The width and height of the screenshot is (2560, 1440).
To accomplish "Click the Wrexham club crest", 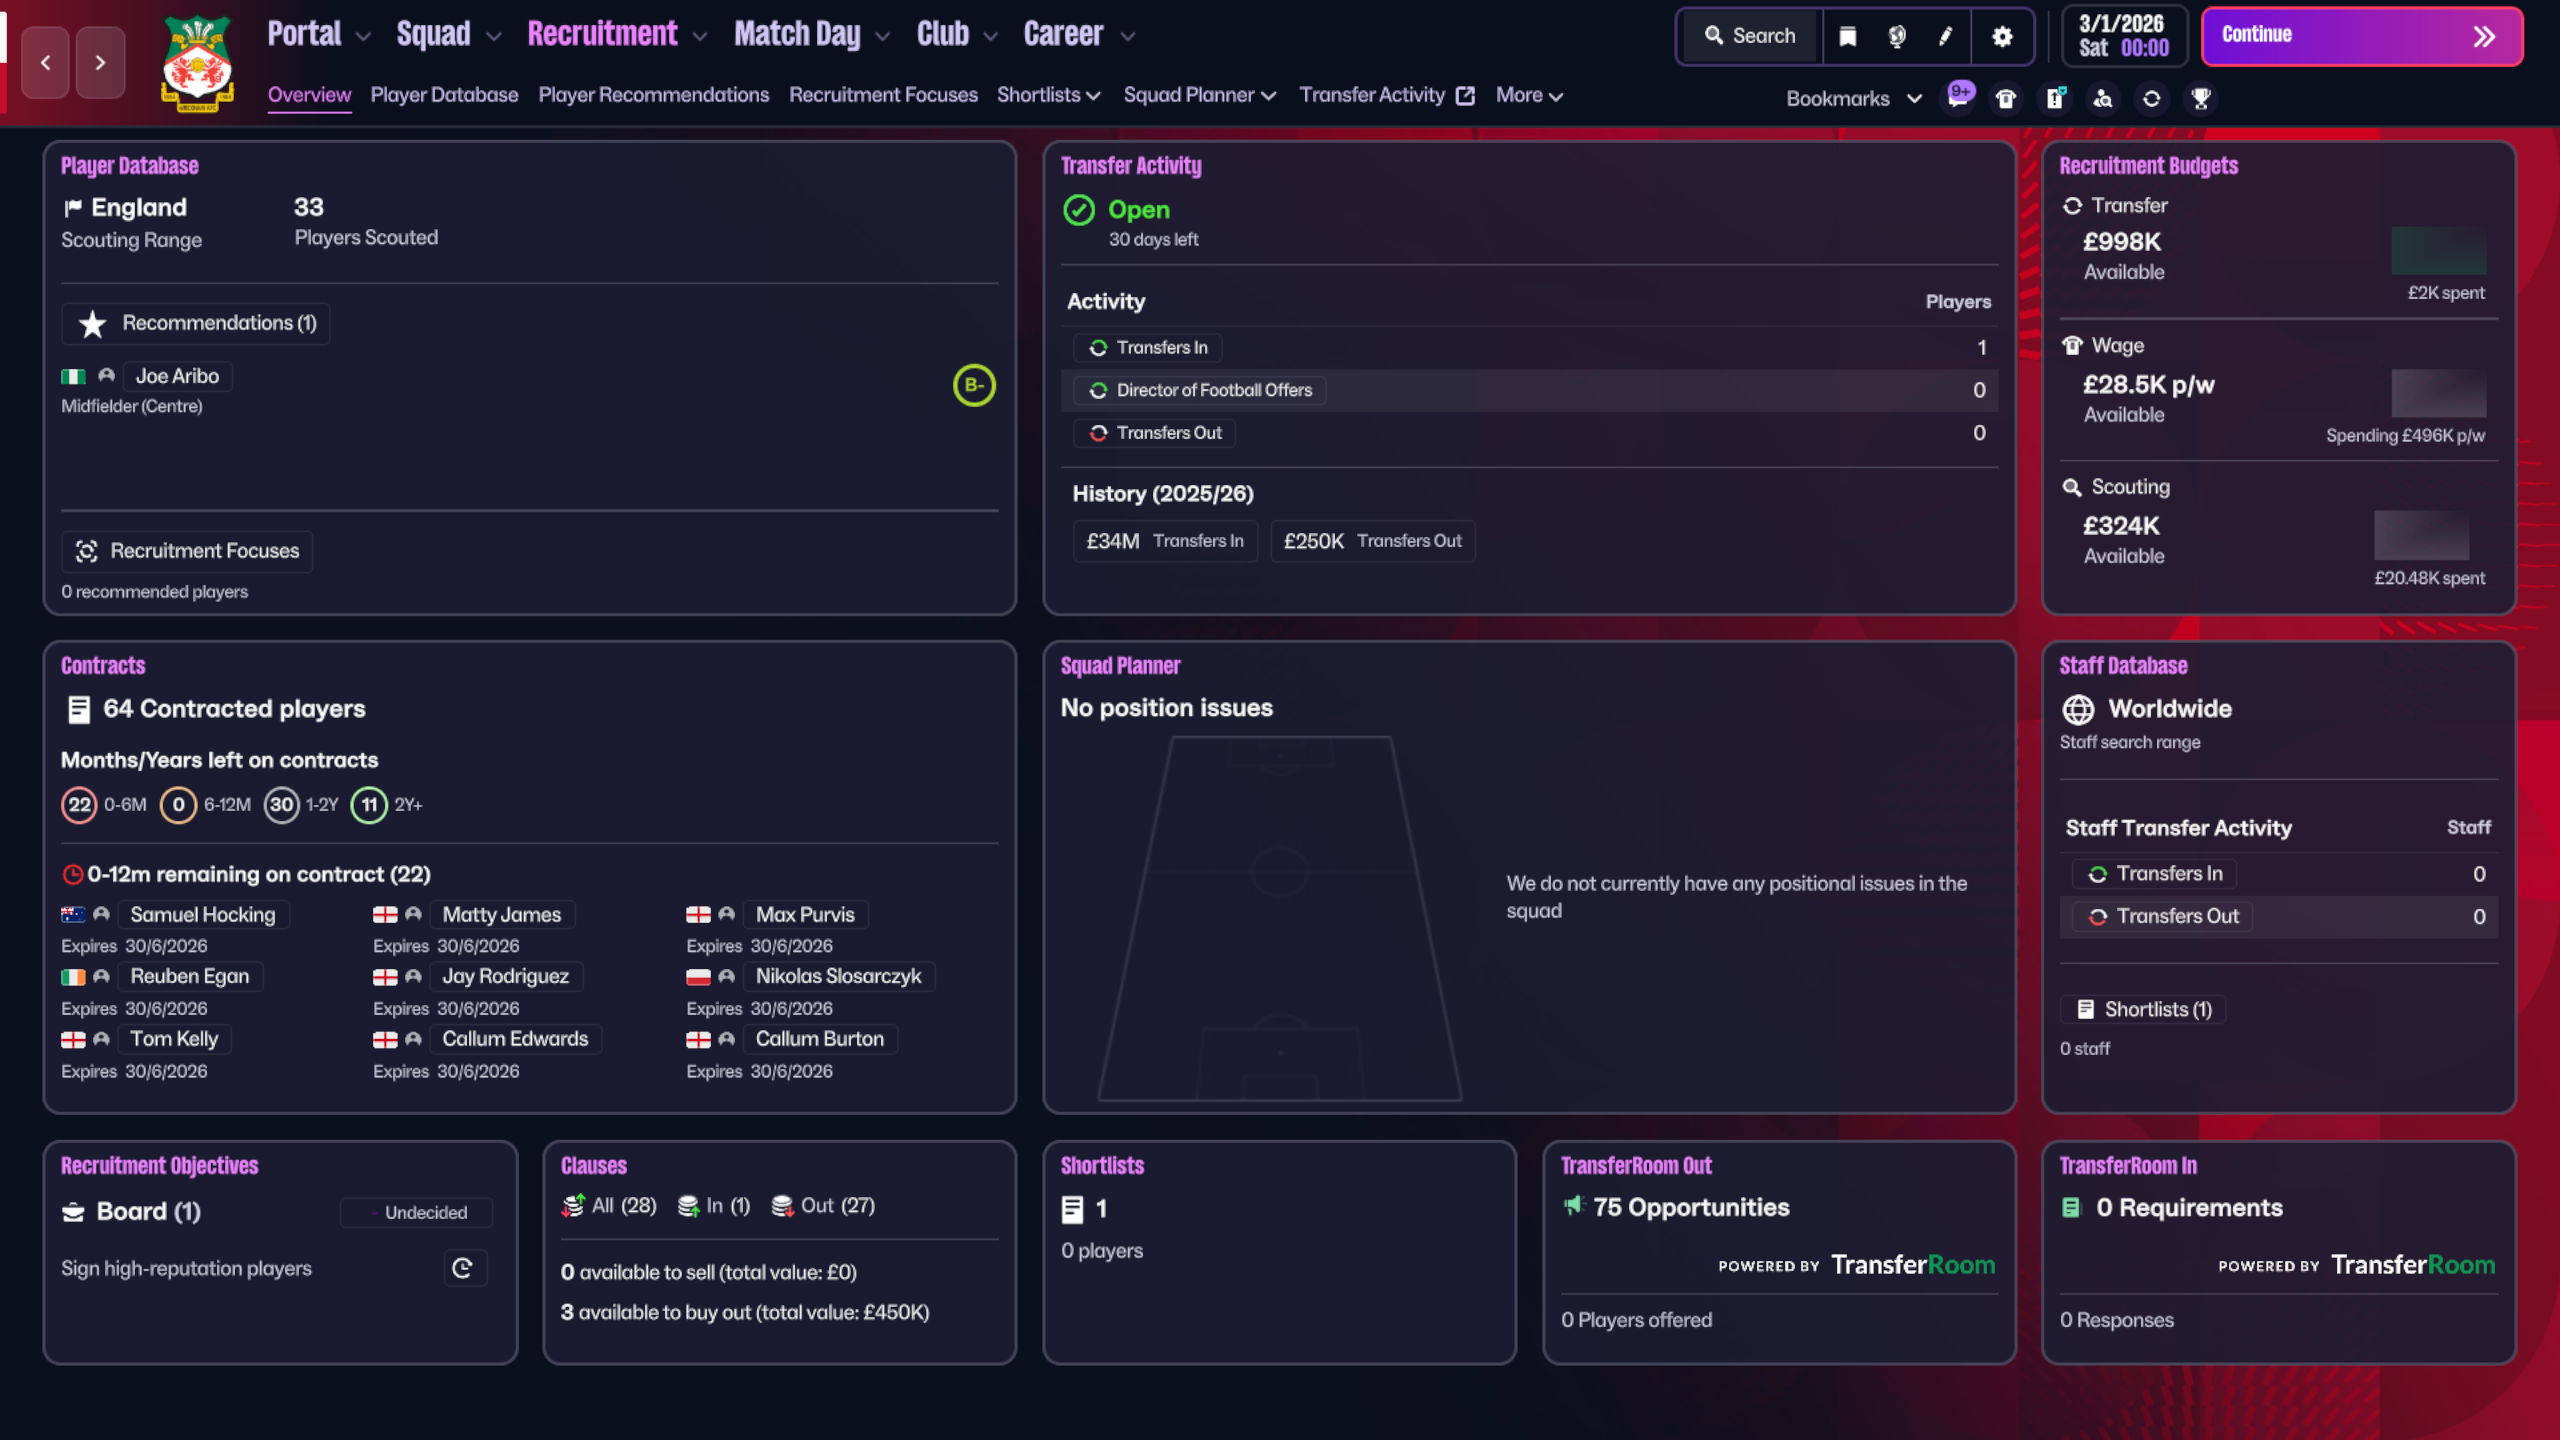I will pos(196,63).
